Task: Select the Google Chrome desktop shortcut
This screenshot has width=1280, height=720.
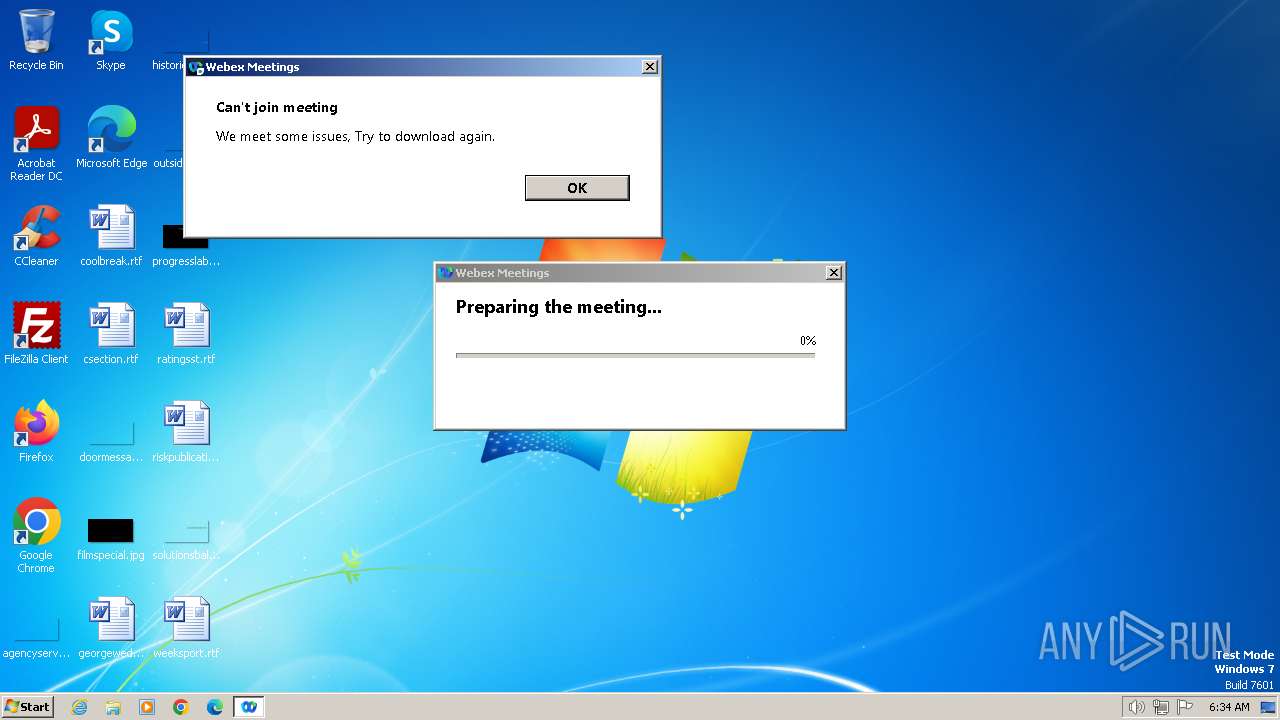Action: pos(36,536)
